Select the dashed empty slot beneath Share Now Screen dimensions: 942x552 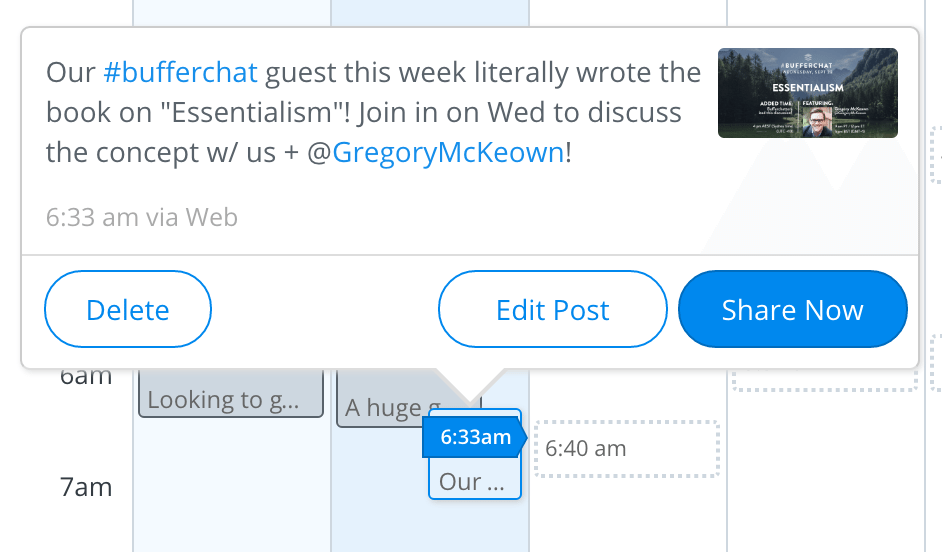pos(825,380)
